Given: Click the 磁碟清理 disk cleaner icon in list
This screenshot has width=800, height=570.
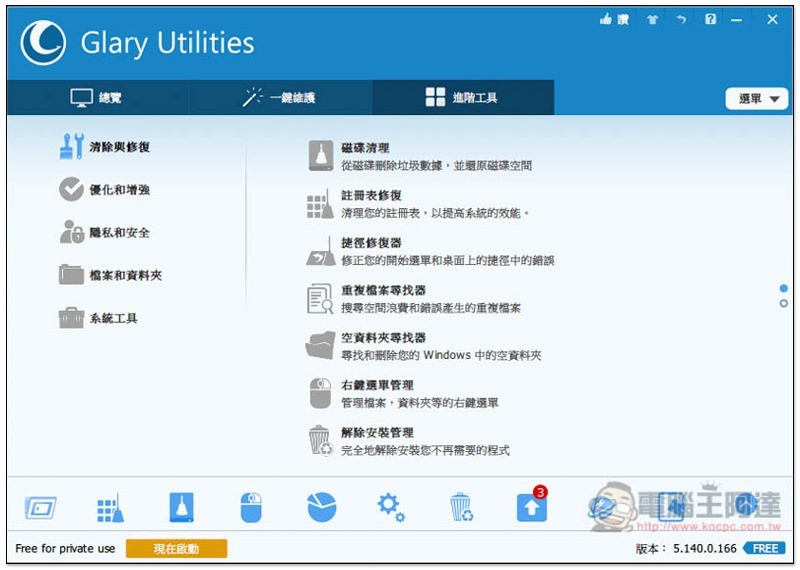Looking at the screenshot, I should (x=321, y=156).
